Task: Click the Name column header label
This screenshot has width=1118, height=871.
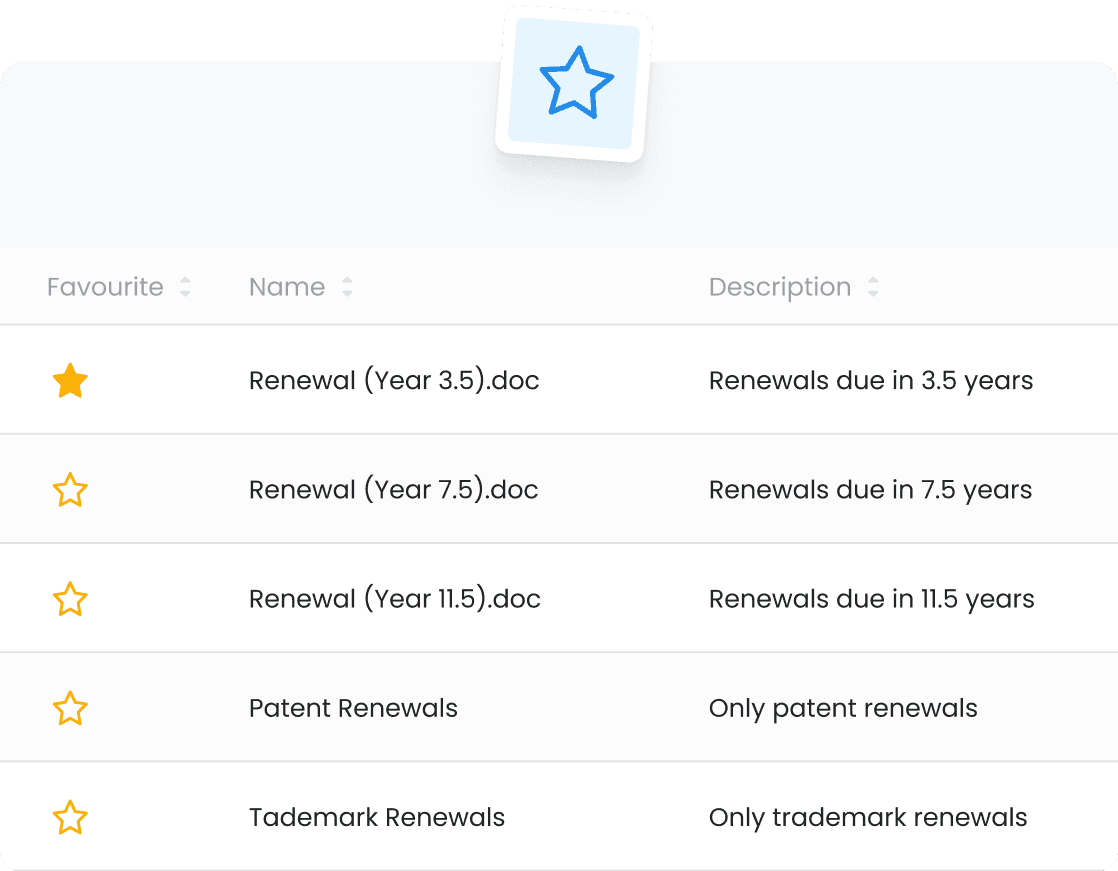Action: [287, 287]
